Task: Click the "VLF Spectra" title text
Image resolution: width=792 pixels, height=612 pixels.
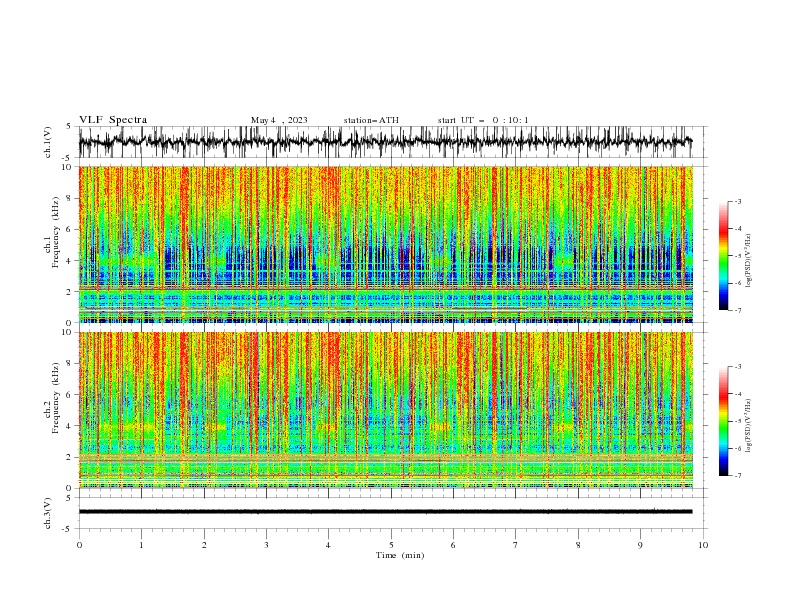Action: [x=113, y=120]
